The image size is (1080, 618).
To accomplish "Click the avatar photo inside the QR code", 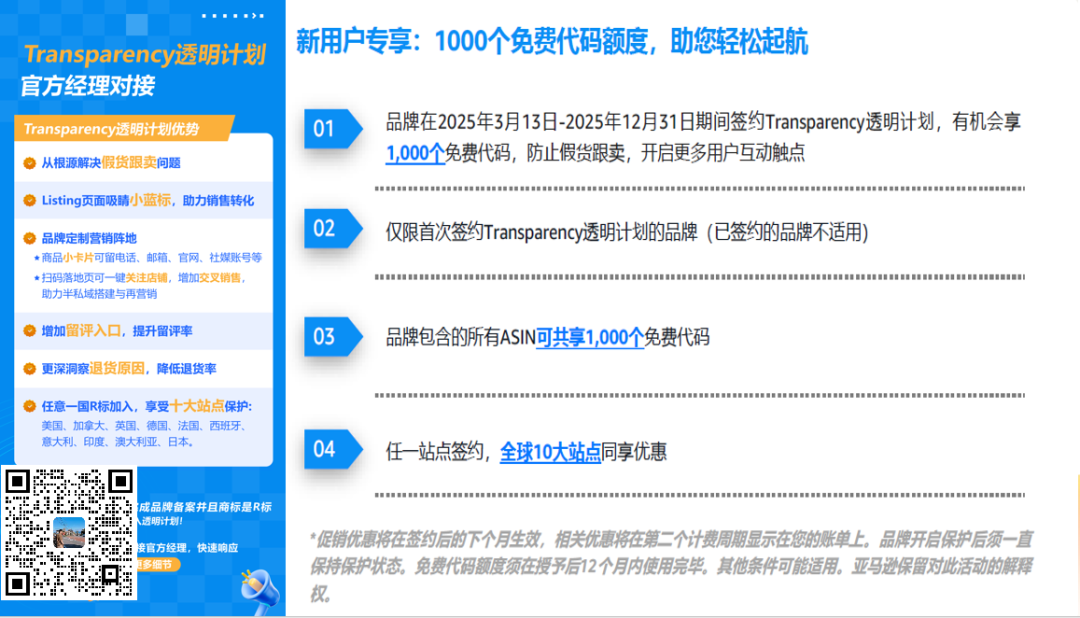I will (69, 532).
